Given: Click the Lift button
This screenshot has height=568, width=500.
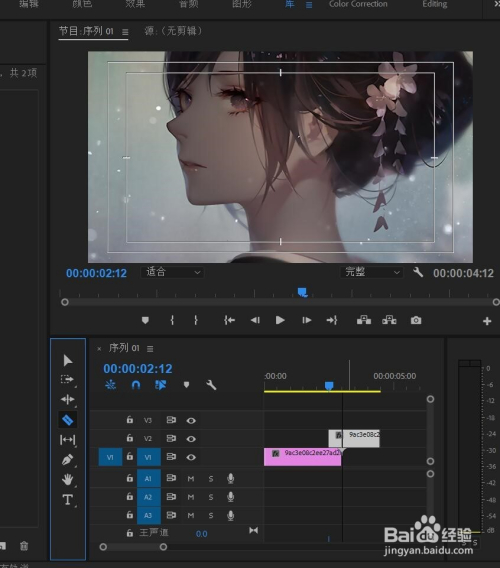Looking at the screenshot, I should pyautogui.click(x=364, y=320).
